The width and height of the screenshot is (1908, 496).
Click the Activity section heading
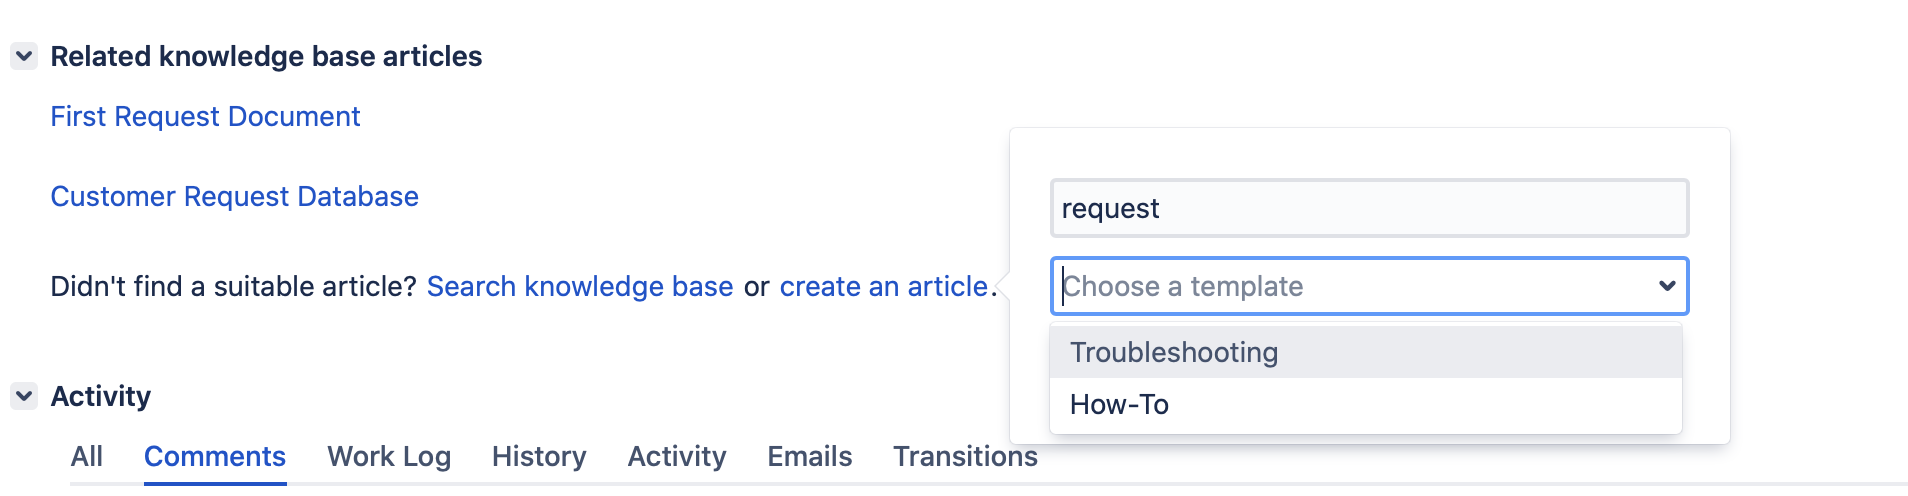pyautogui.click(x=101, y=397)
